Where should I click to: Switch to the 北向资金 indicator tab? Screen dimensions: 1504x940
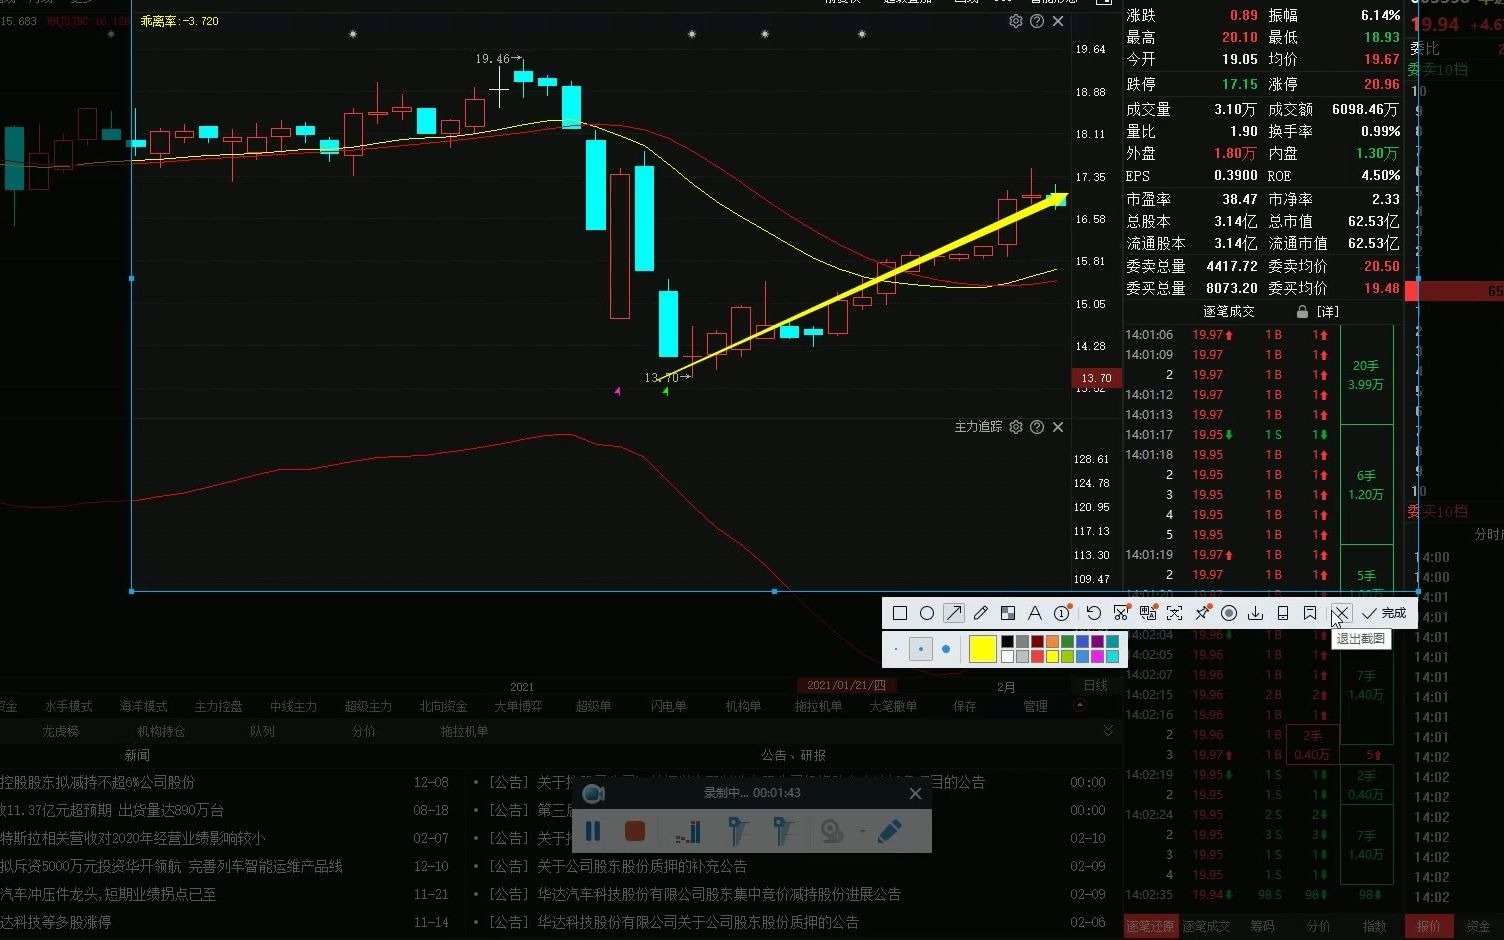point(443,706)
